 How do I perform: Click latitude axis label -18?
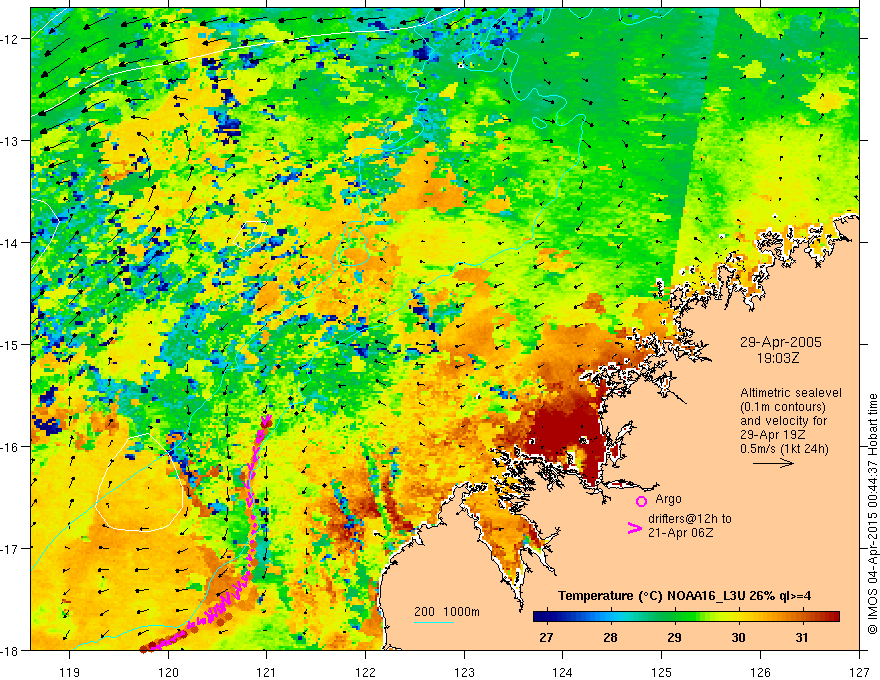(x=10, y=650)
